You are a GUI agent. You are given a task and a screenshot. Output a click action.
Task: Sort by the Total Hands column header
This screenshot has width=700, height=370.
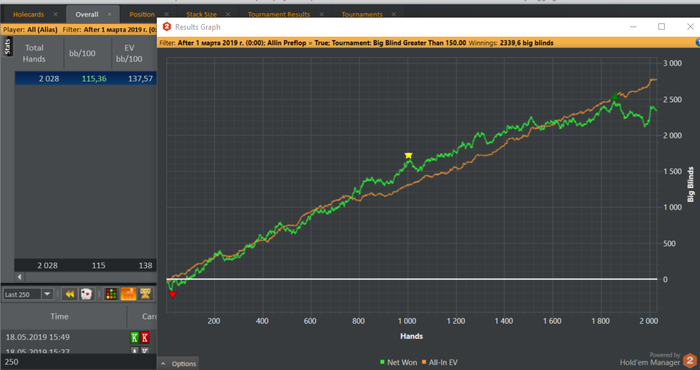(34, 53)
